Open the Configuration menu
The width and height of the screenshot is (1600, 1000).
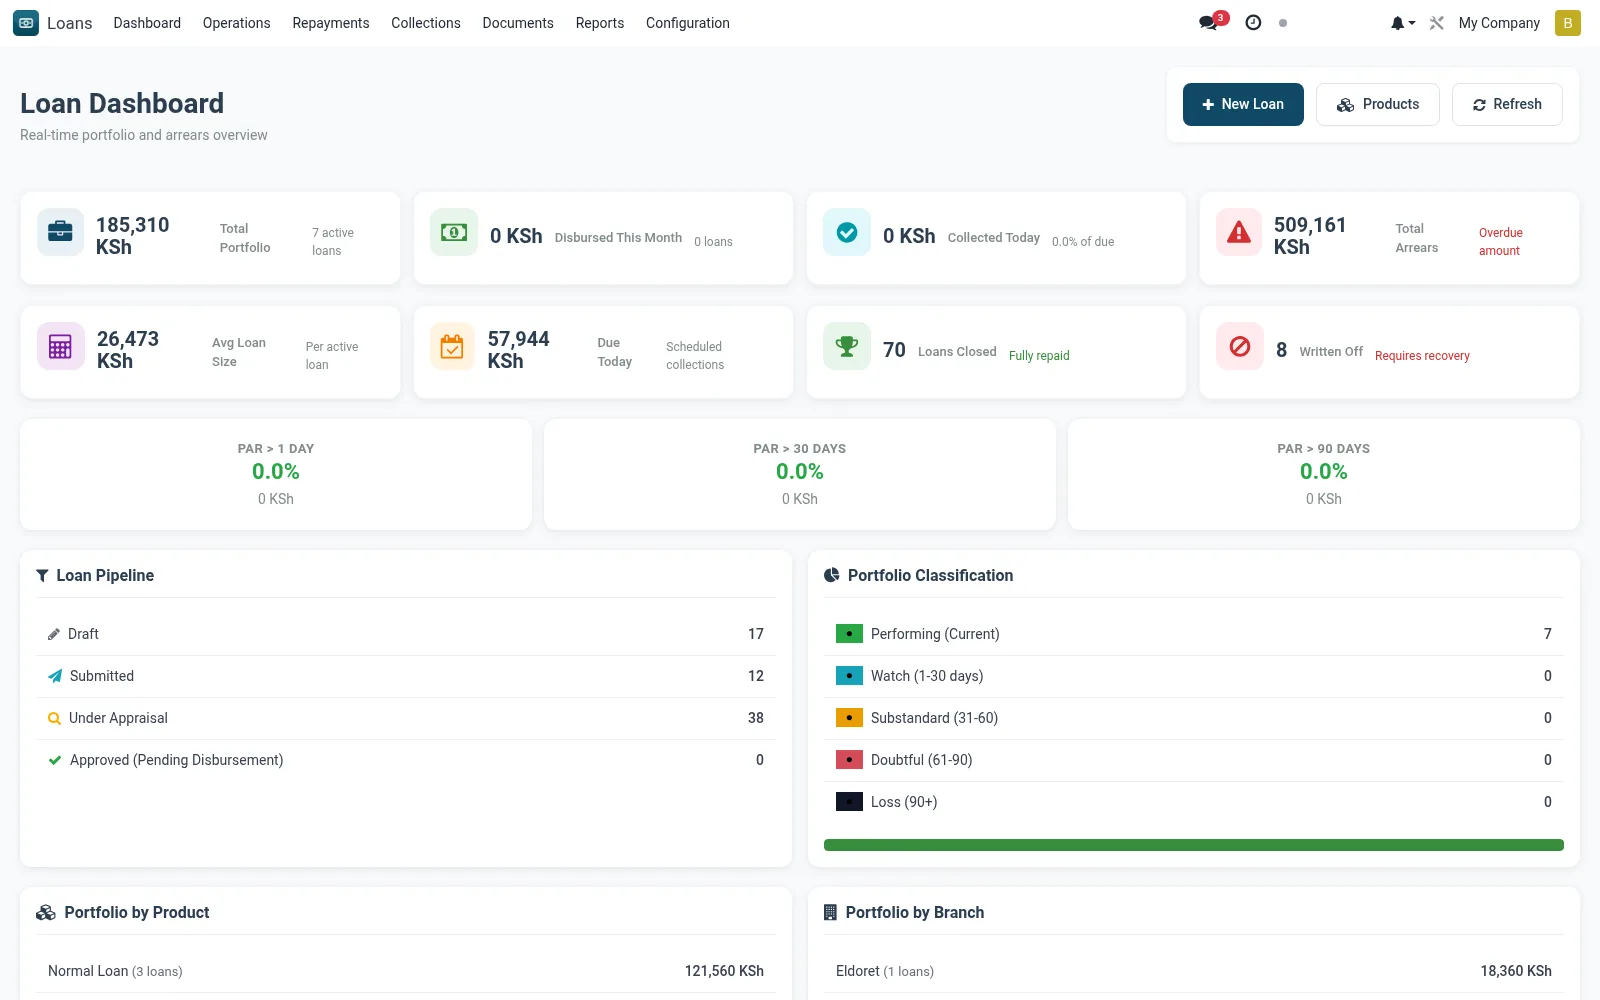tap(688, 23)
